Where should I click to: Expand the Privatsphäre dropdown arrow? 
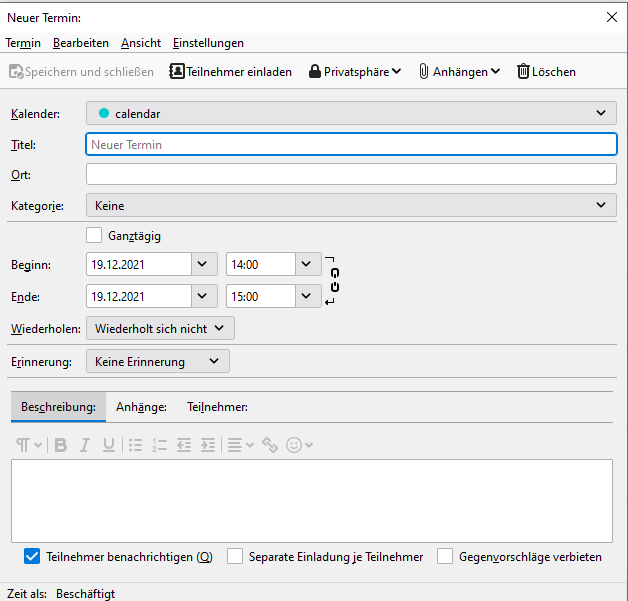[397, 71]
